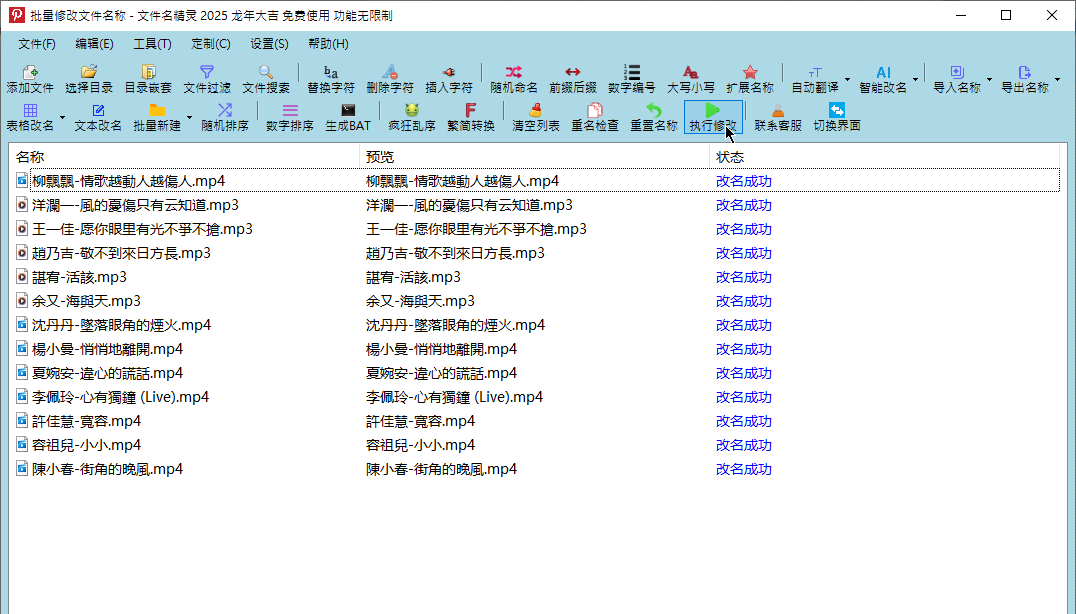
Task: Click preview cell 陳小春-街角的晚風.mp4
Action: pos(441,469)
